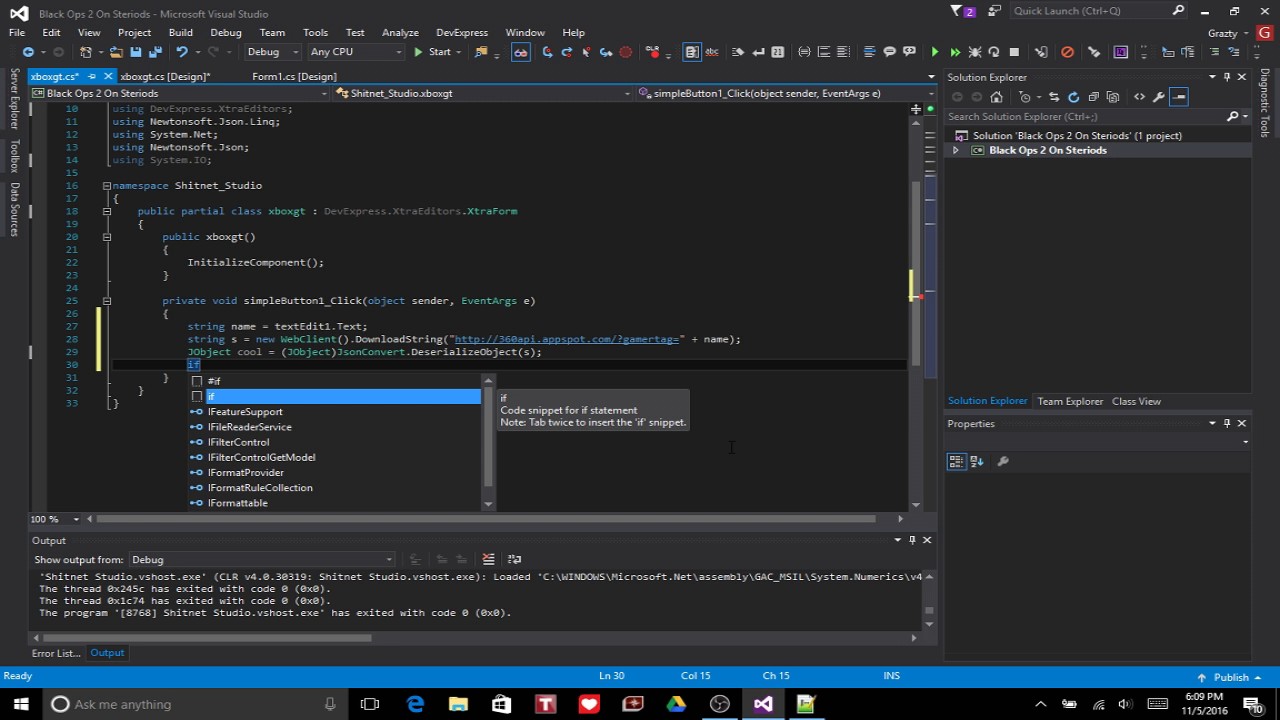Switch to the Team Explorer tab

(x=1070, y=401)
